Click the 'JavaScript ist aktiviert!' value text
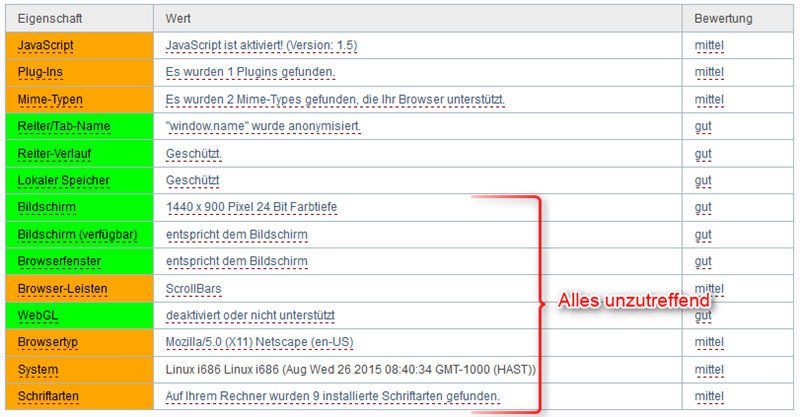 pos(261,46)
